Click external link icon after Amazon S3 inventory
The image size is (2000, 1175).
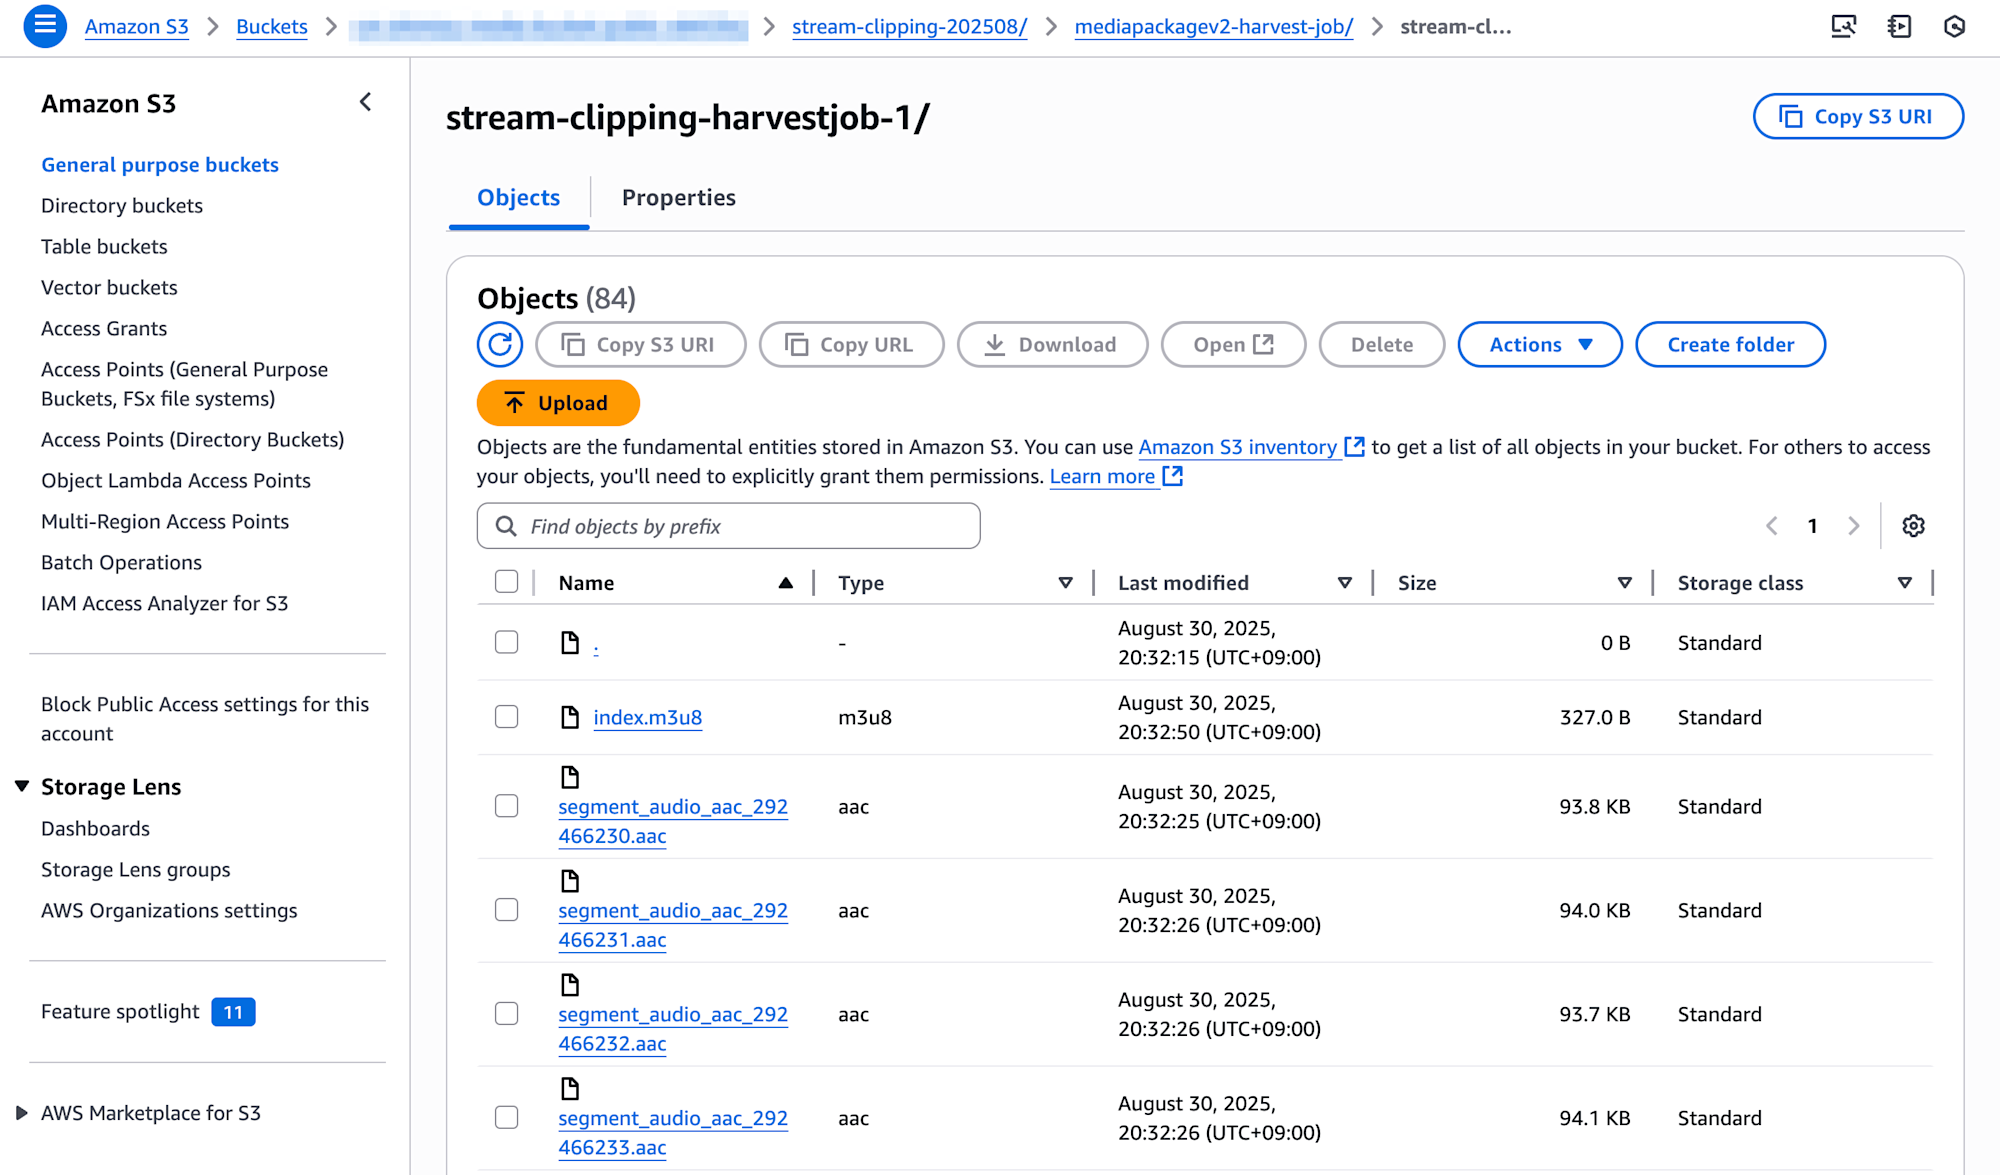pyautogui.click(x=1354, y=447)
